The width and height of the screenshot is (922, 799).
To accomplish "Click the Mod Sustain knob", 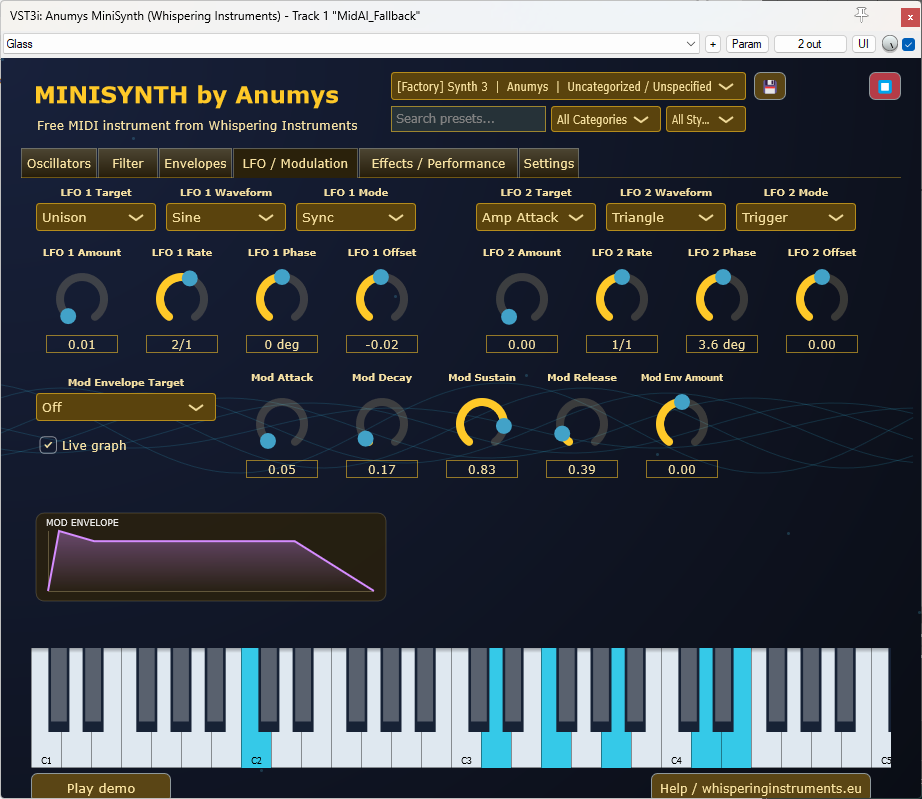I will point(482,423).
